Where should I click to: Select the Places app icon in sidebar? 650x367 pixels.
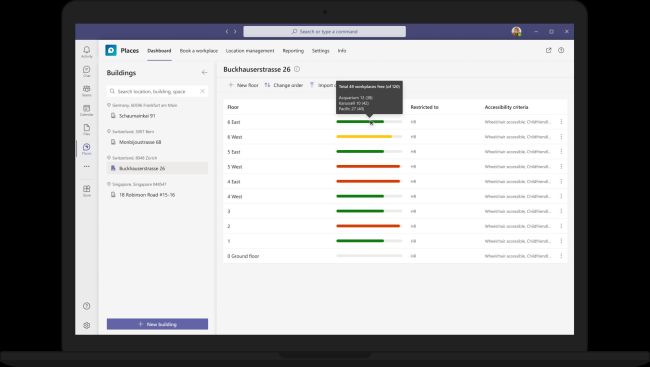(x=87, y=149)
